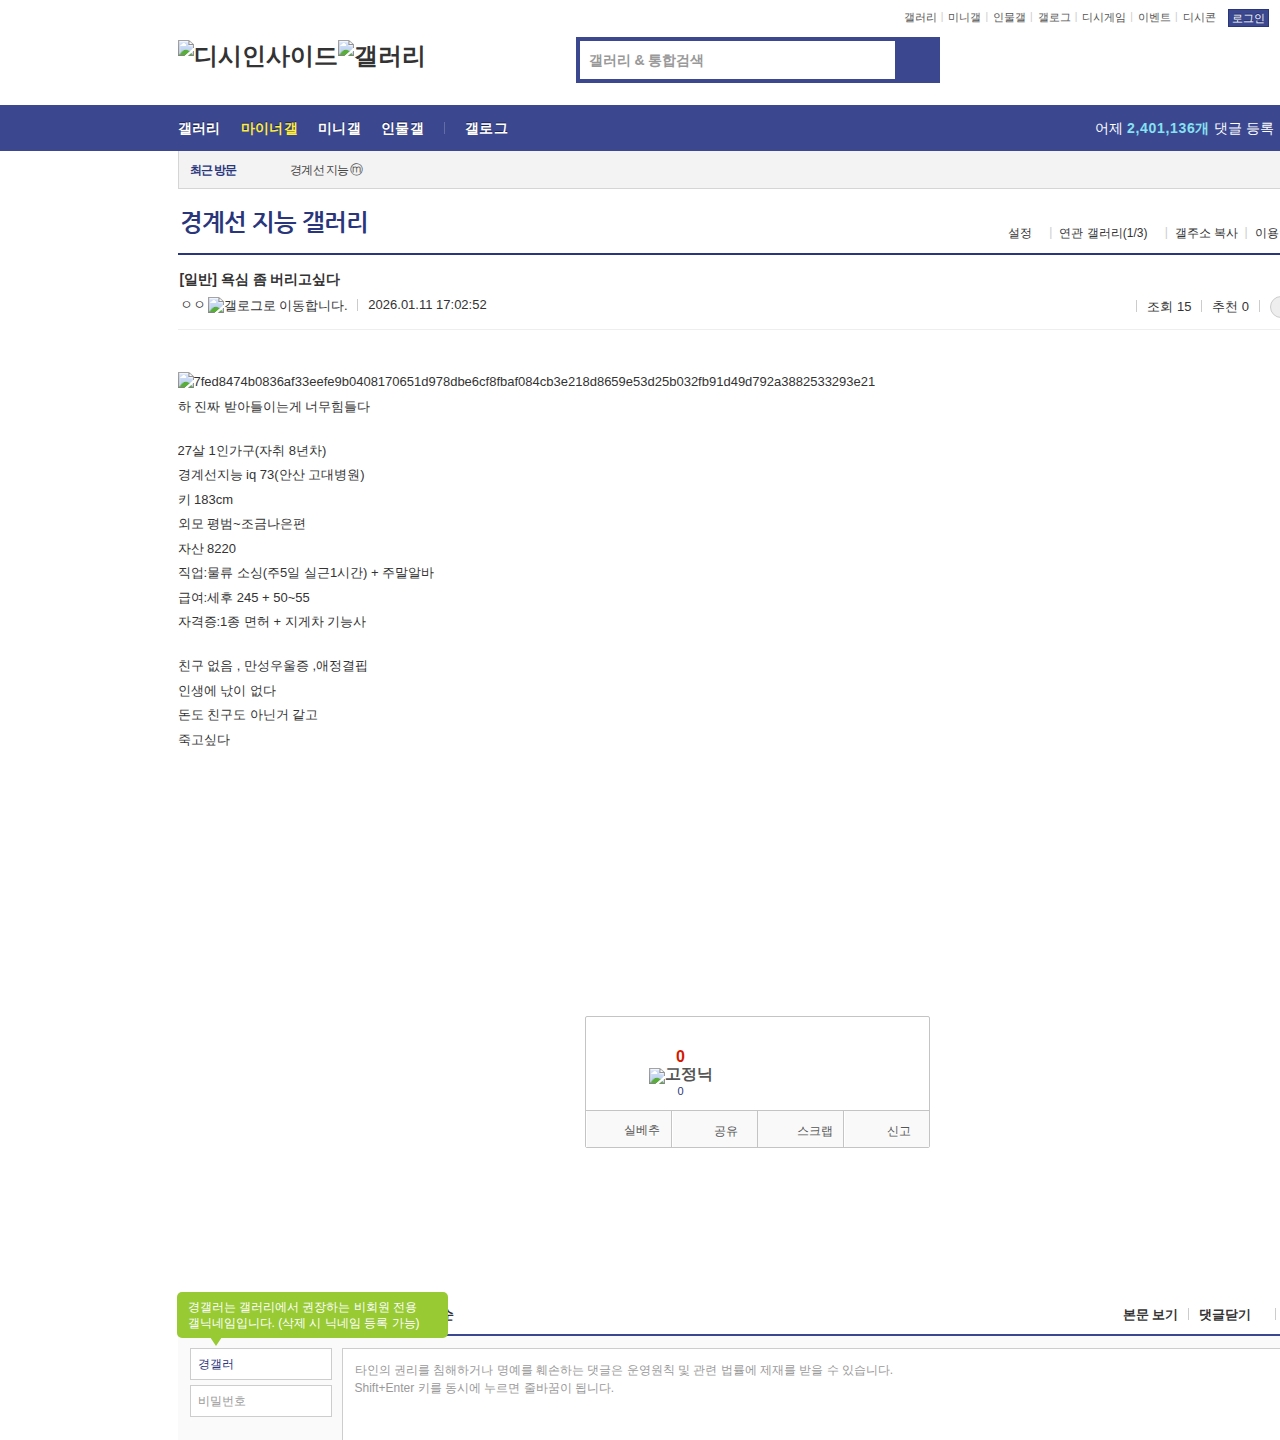Viewport: 1280px width, 1440px height.
Task: Click the 스크랩 scrap button
Action: click(x=814, y=1131)
